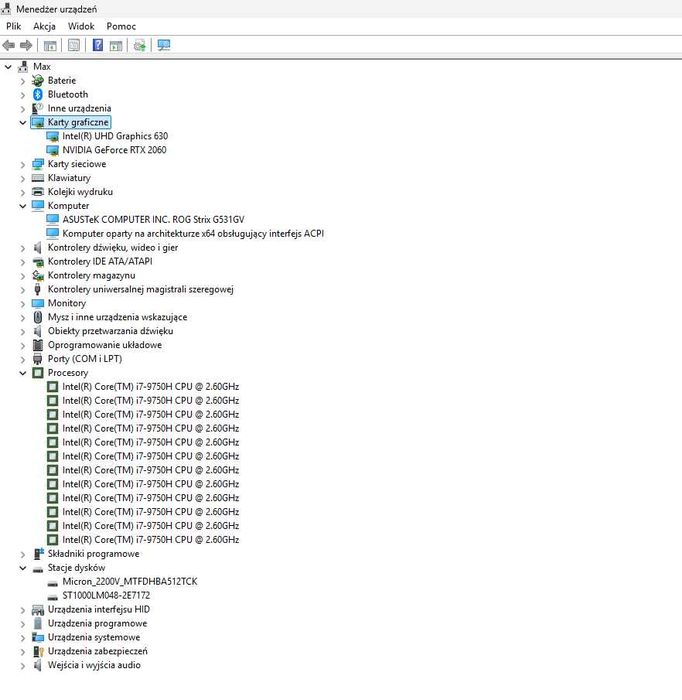The height and width of the screenshot is (700, 682).
Task: Collapse the Max root node
Action: 8,67
